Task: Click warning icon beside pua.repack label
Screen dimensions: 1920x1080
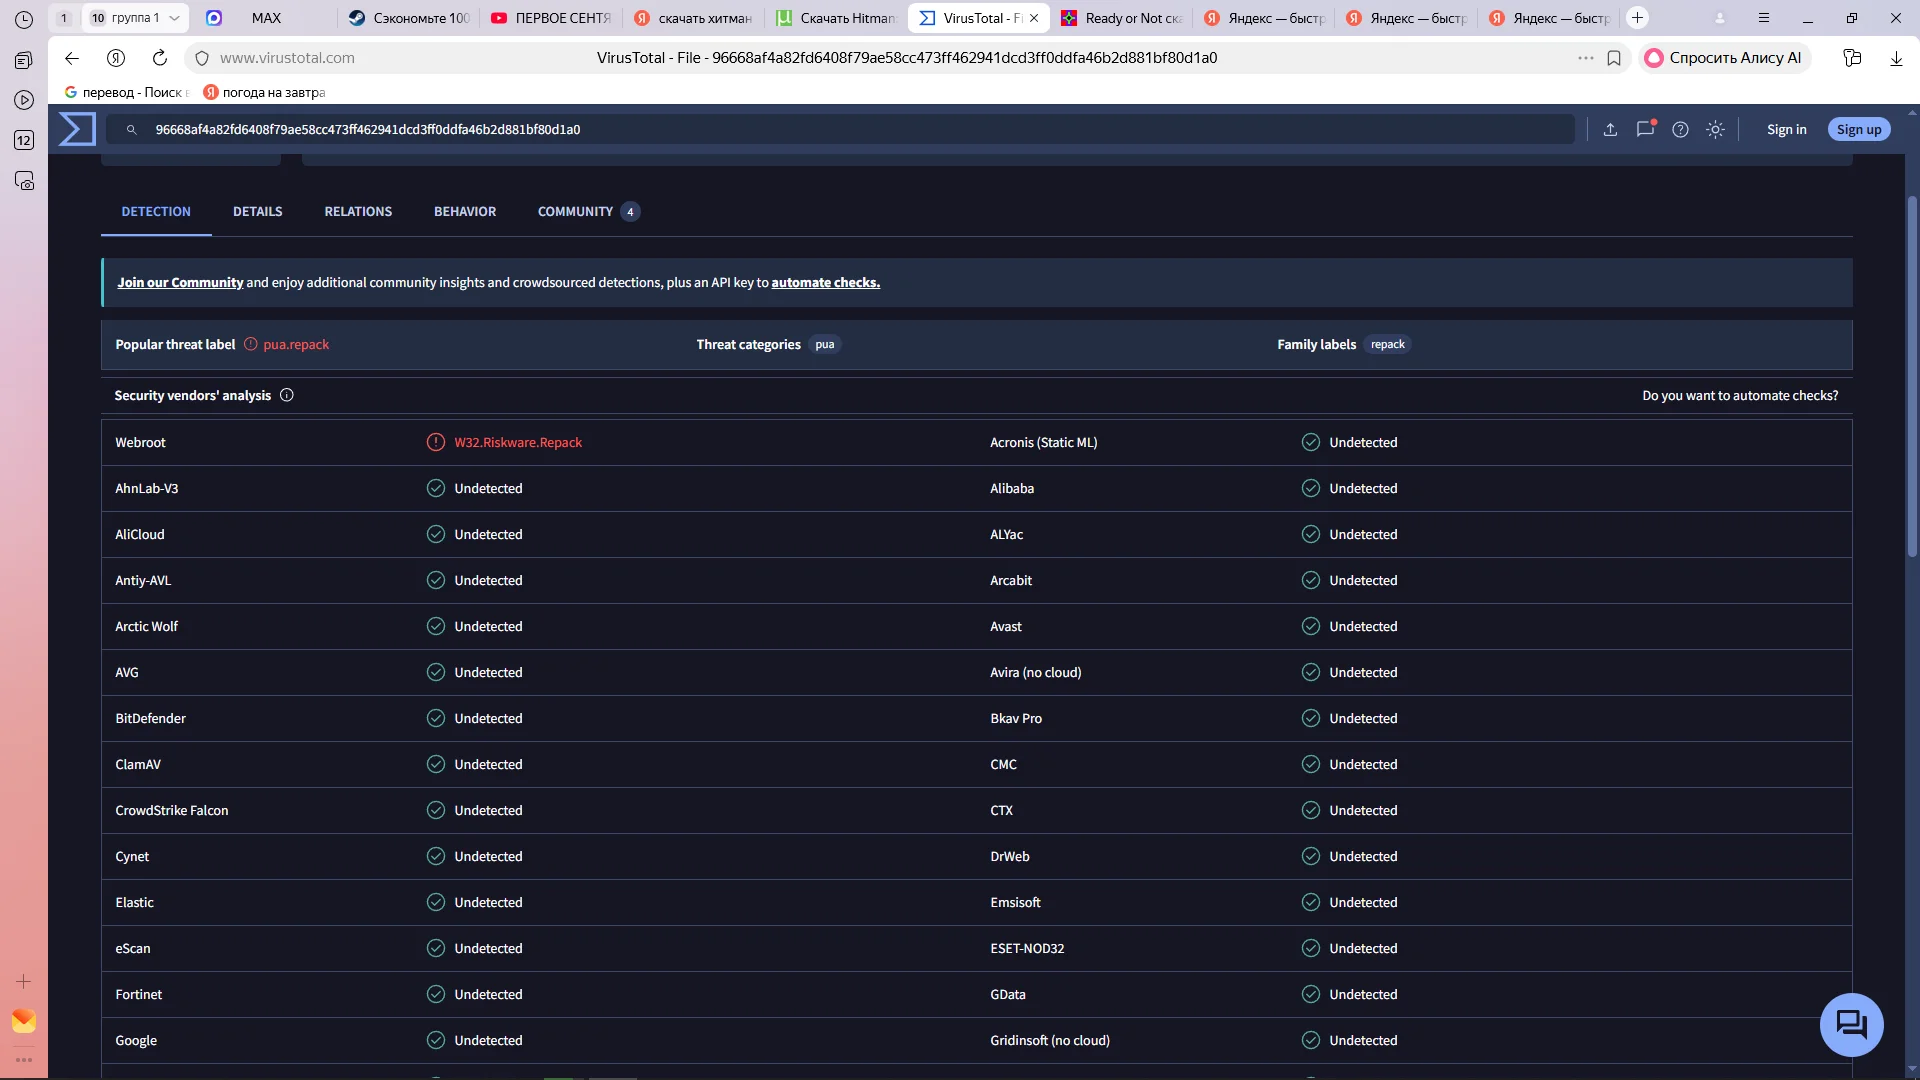Action: (251, 344)
